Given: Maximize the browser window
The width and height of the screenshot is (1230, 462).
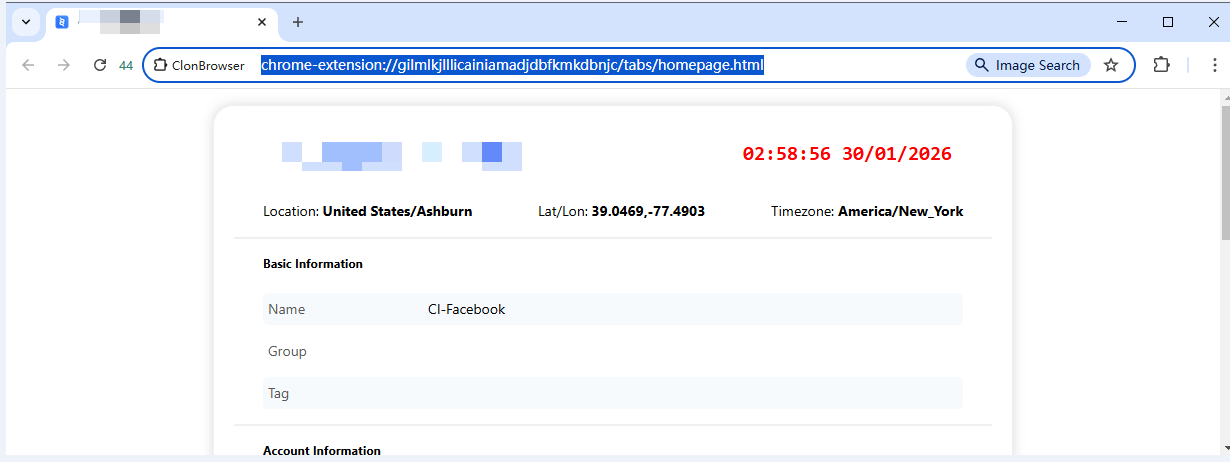Looking at the screenshot, I should pyautogui.click(x=1168, y=21).
